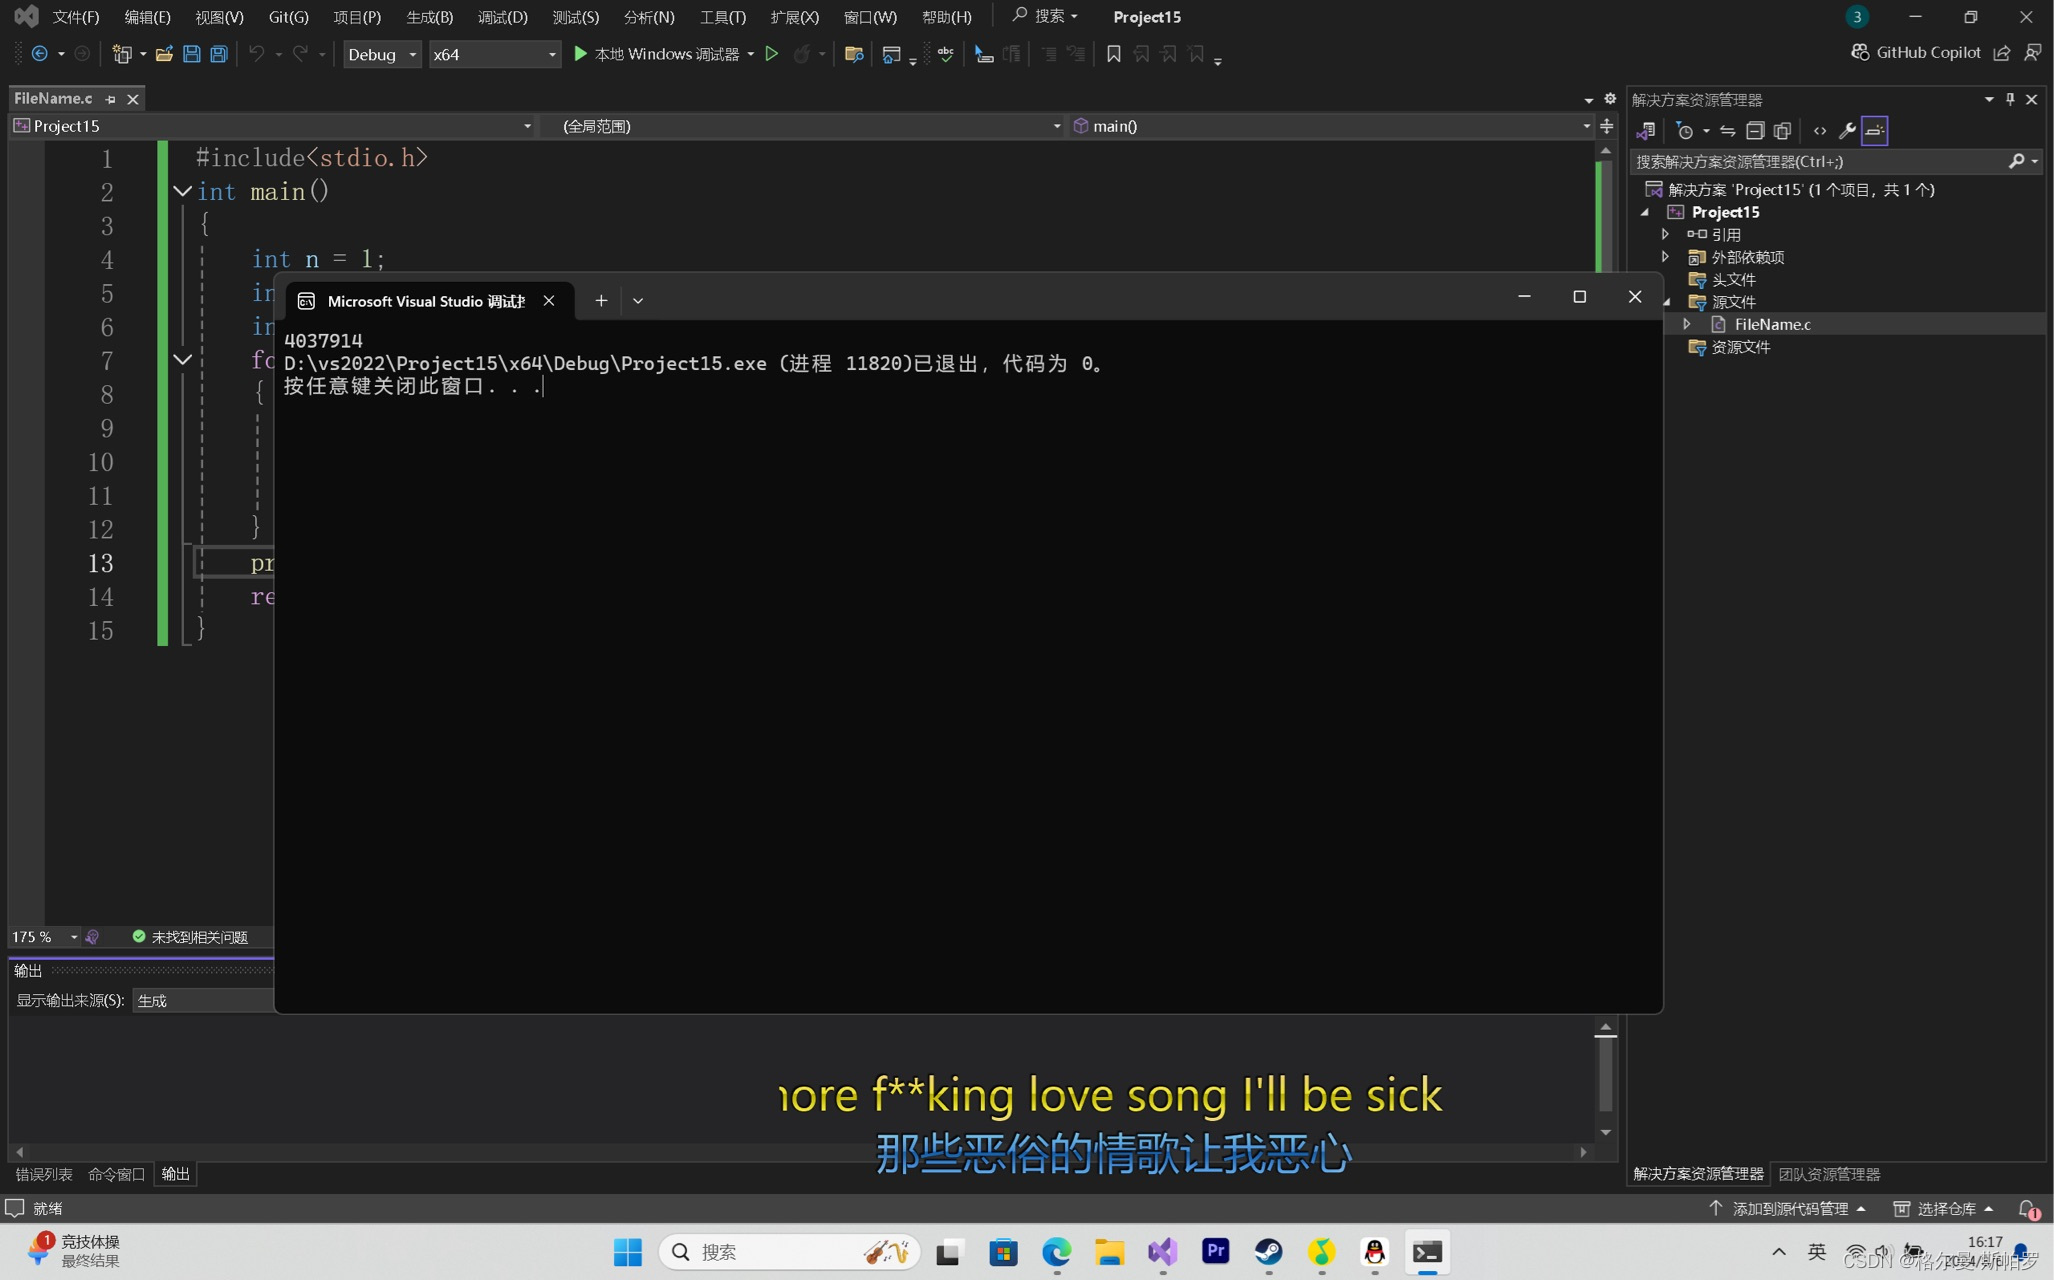Open the 文件(F) menu

(x=76, y=17)
